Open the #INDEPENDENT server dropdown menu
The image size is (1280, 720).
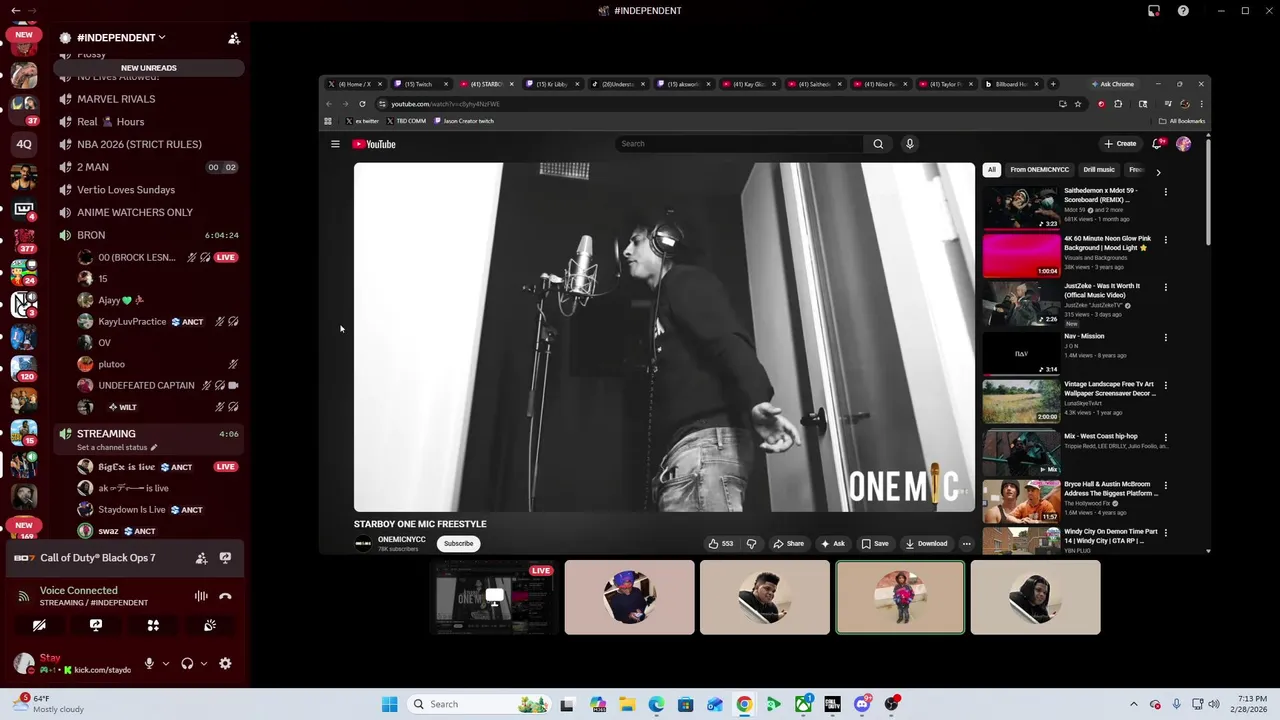pyautogui.click(x=121, y=38)
